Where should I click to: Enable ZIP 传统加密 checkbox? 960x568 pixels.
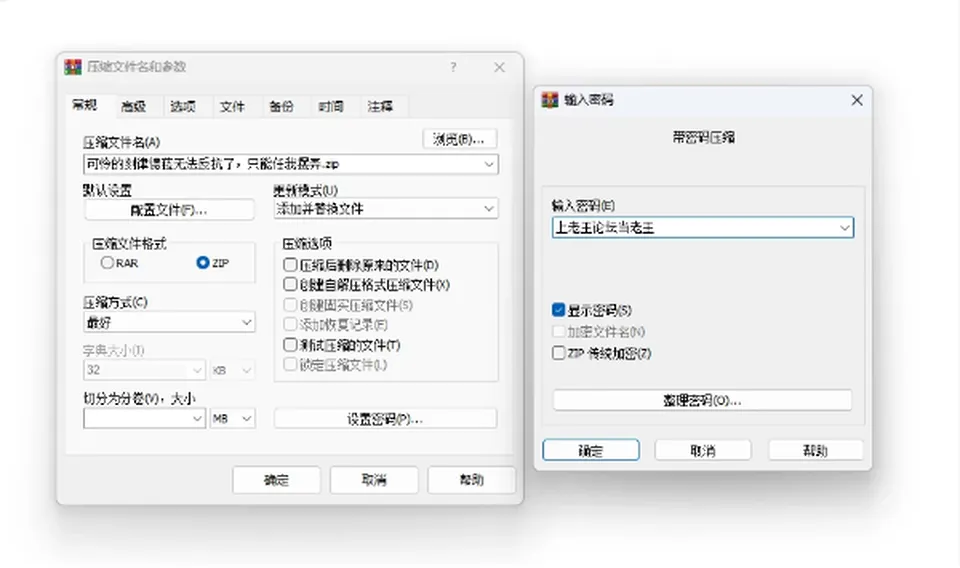point(558,353)
